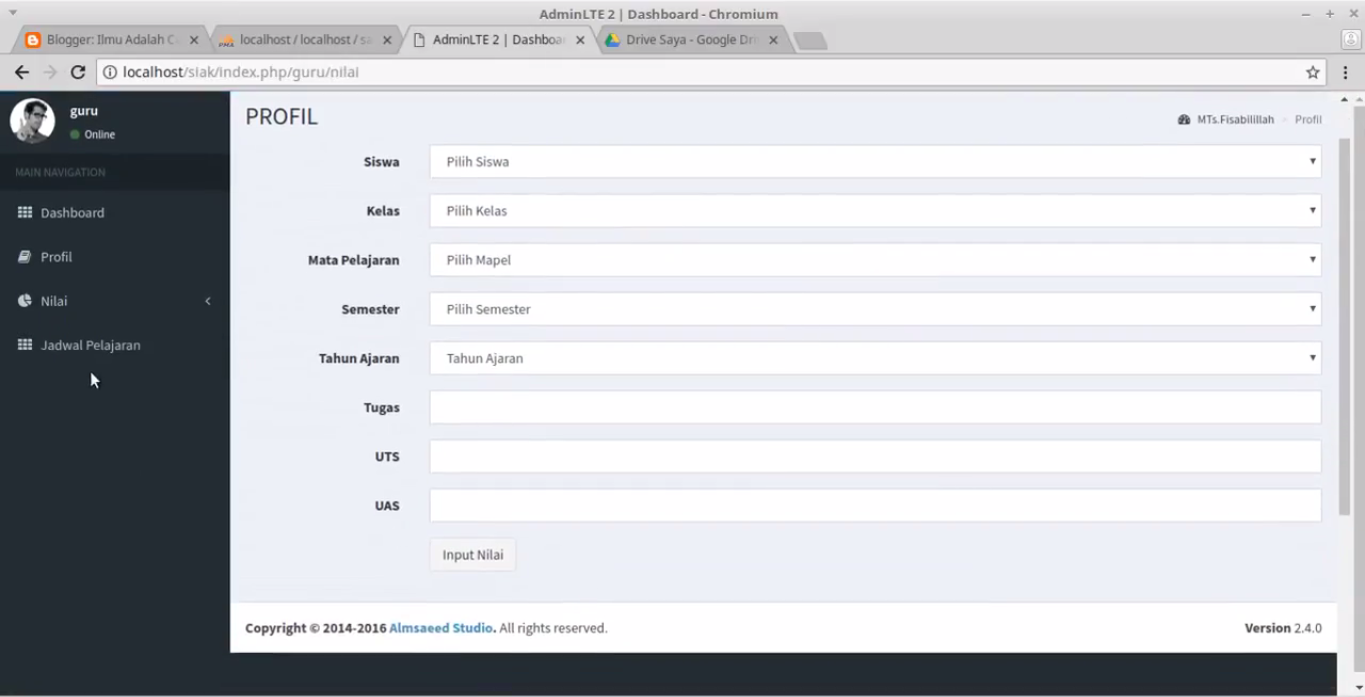Click the Profil breadcrumb item

1308,119
